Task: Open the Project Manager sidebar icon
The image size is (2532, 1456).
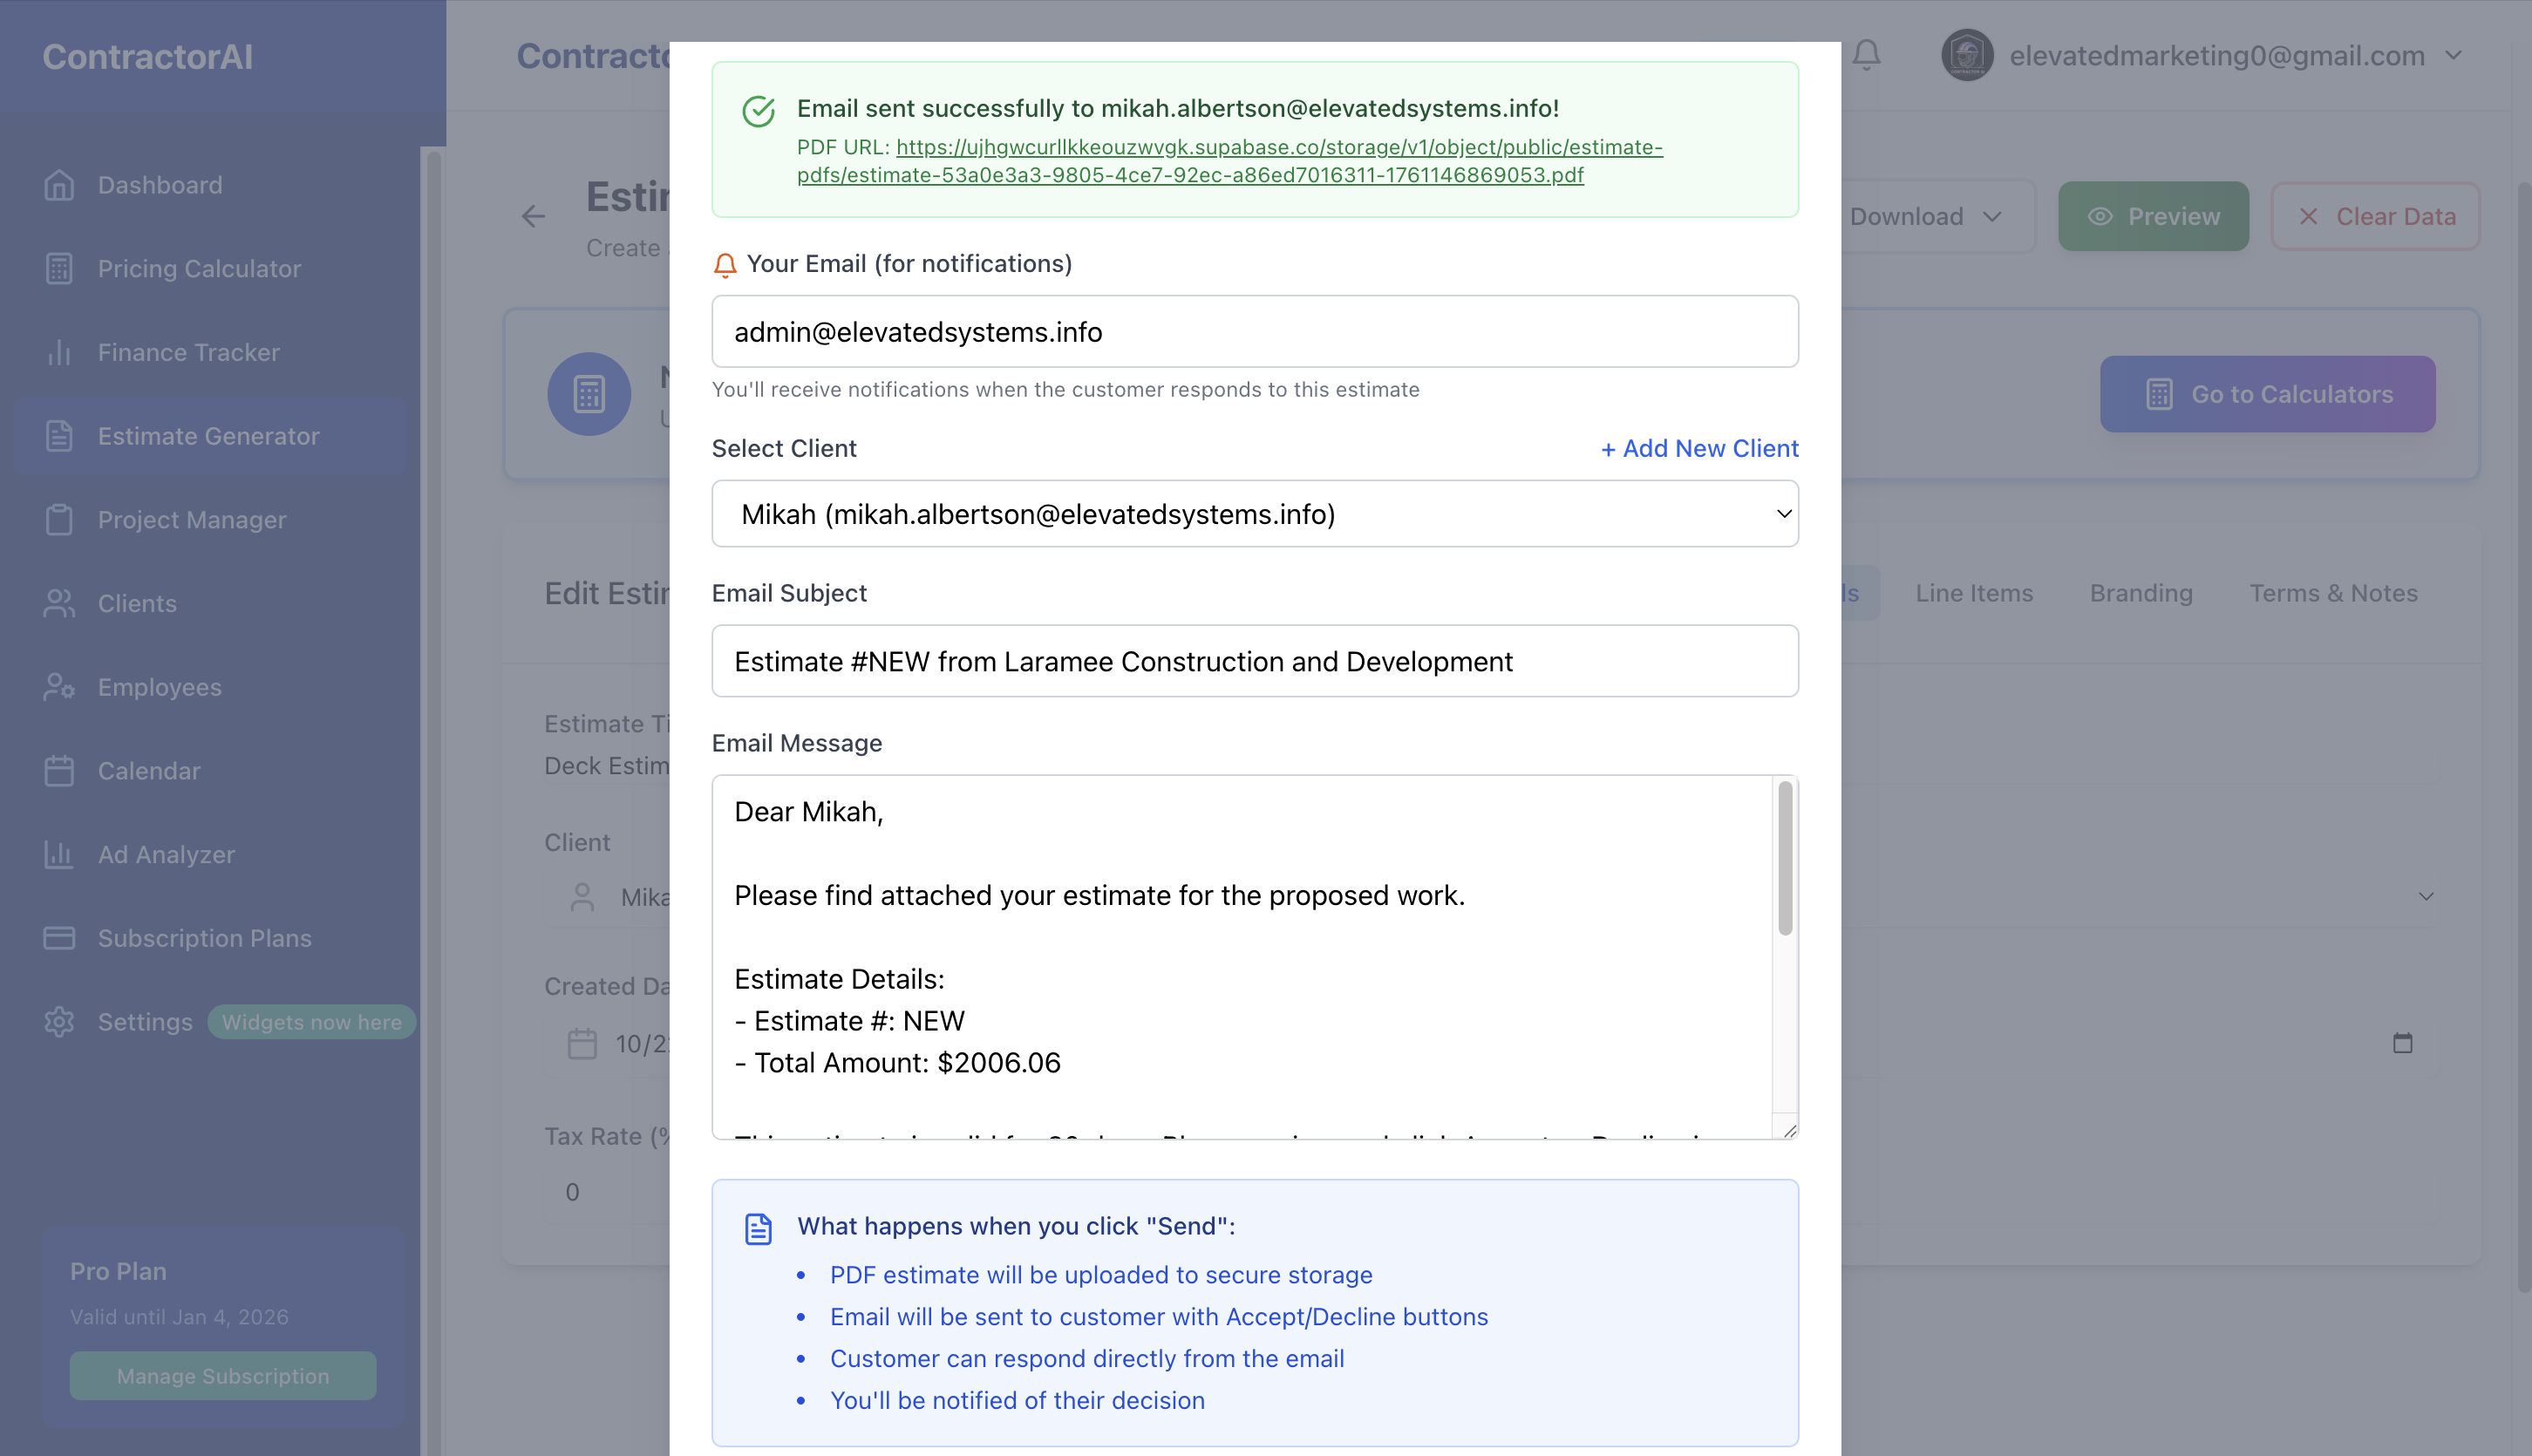Action: pos(60,519)
